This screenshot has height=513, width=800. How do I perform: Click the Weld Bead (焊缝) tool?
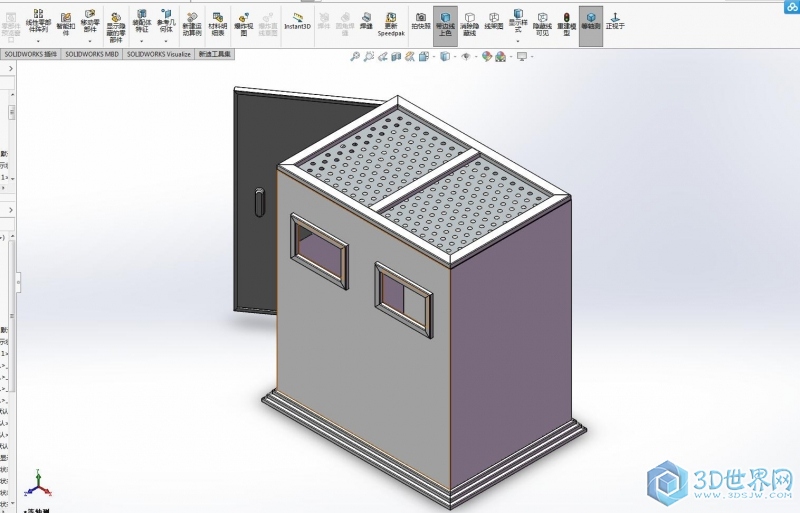(366, 21)
